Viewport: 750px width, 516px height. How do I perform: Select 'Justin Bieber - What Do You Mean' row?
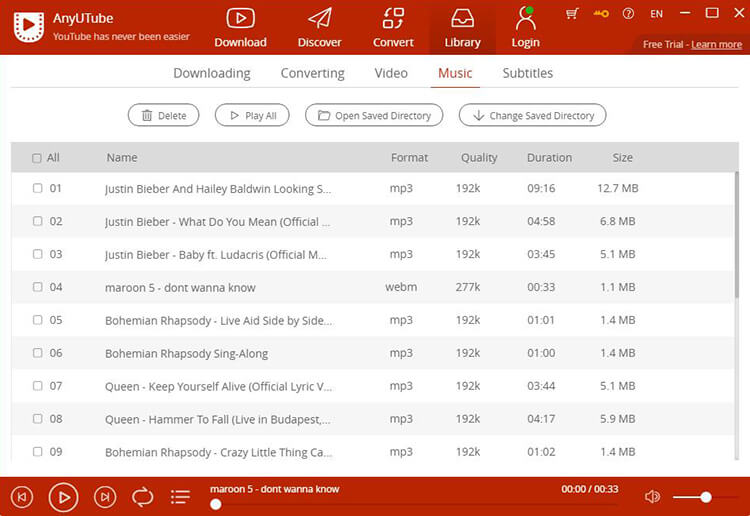point(373,221)
